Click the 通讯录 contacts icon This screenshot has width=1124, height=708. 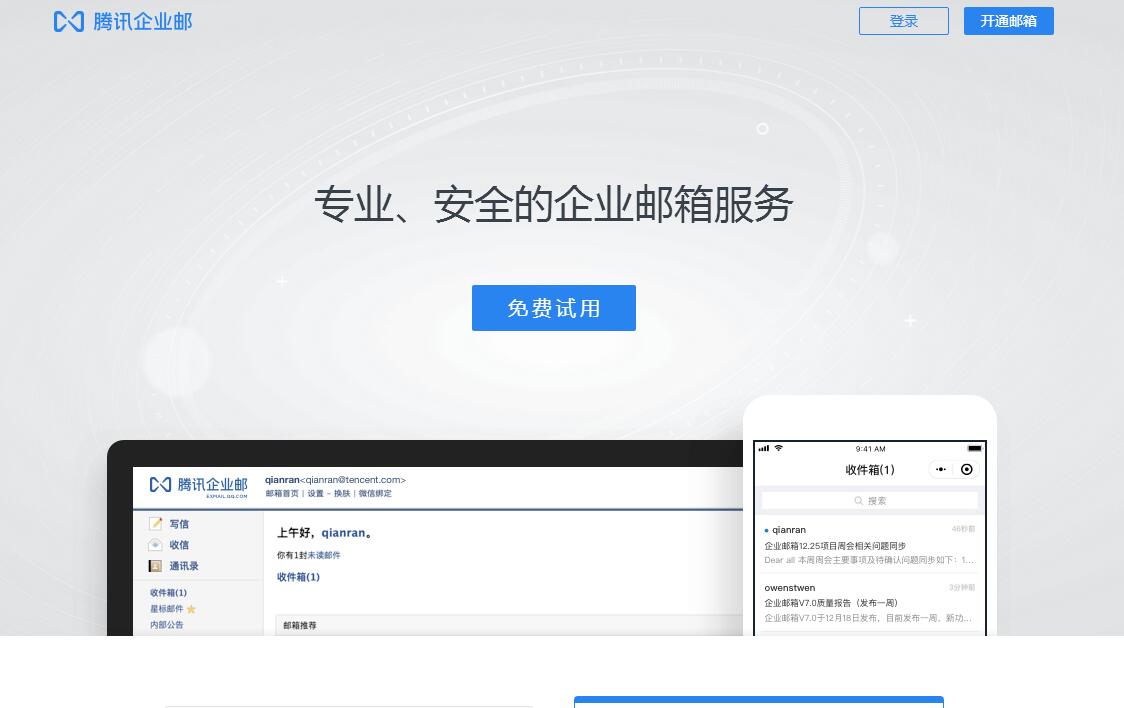tap(156, 566)
